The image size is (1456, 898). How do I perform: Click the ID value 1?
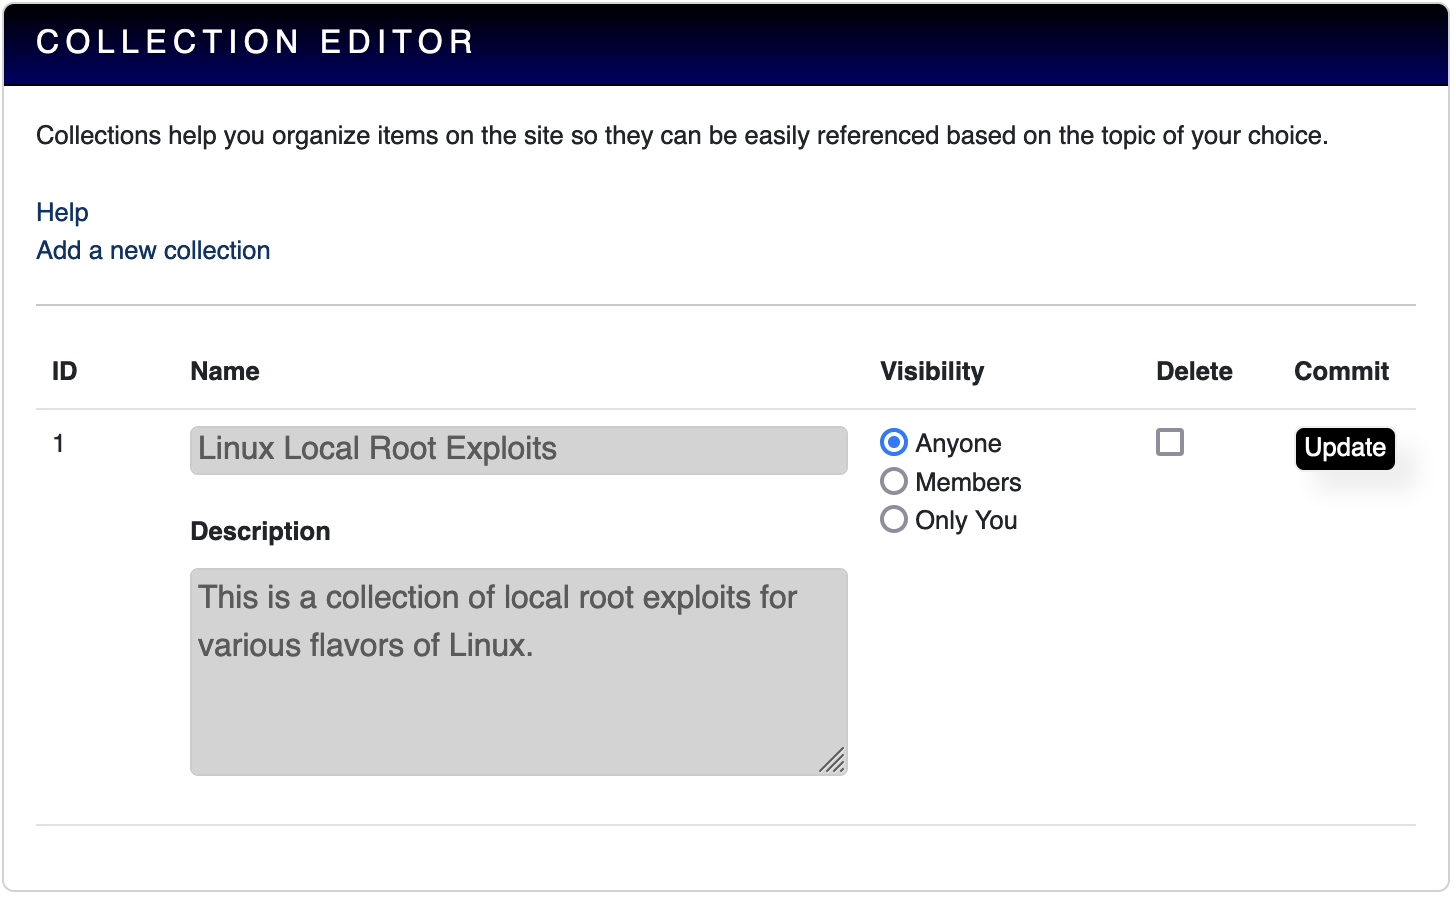point(59,443)
